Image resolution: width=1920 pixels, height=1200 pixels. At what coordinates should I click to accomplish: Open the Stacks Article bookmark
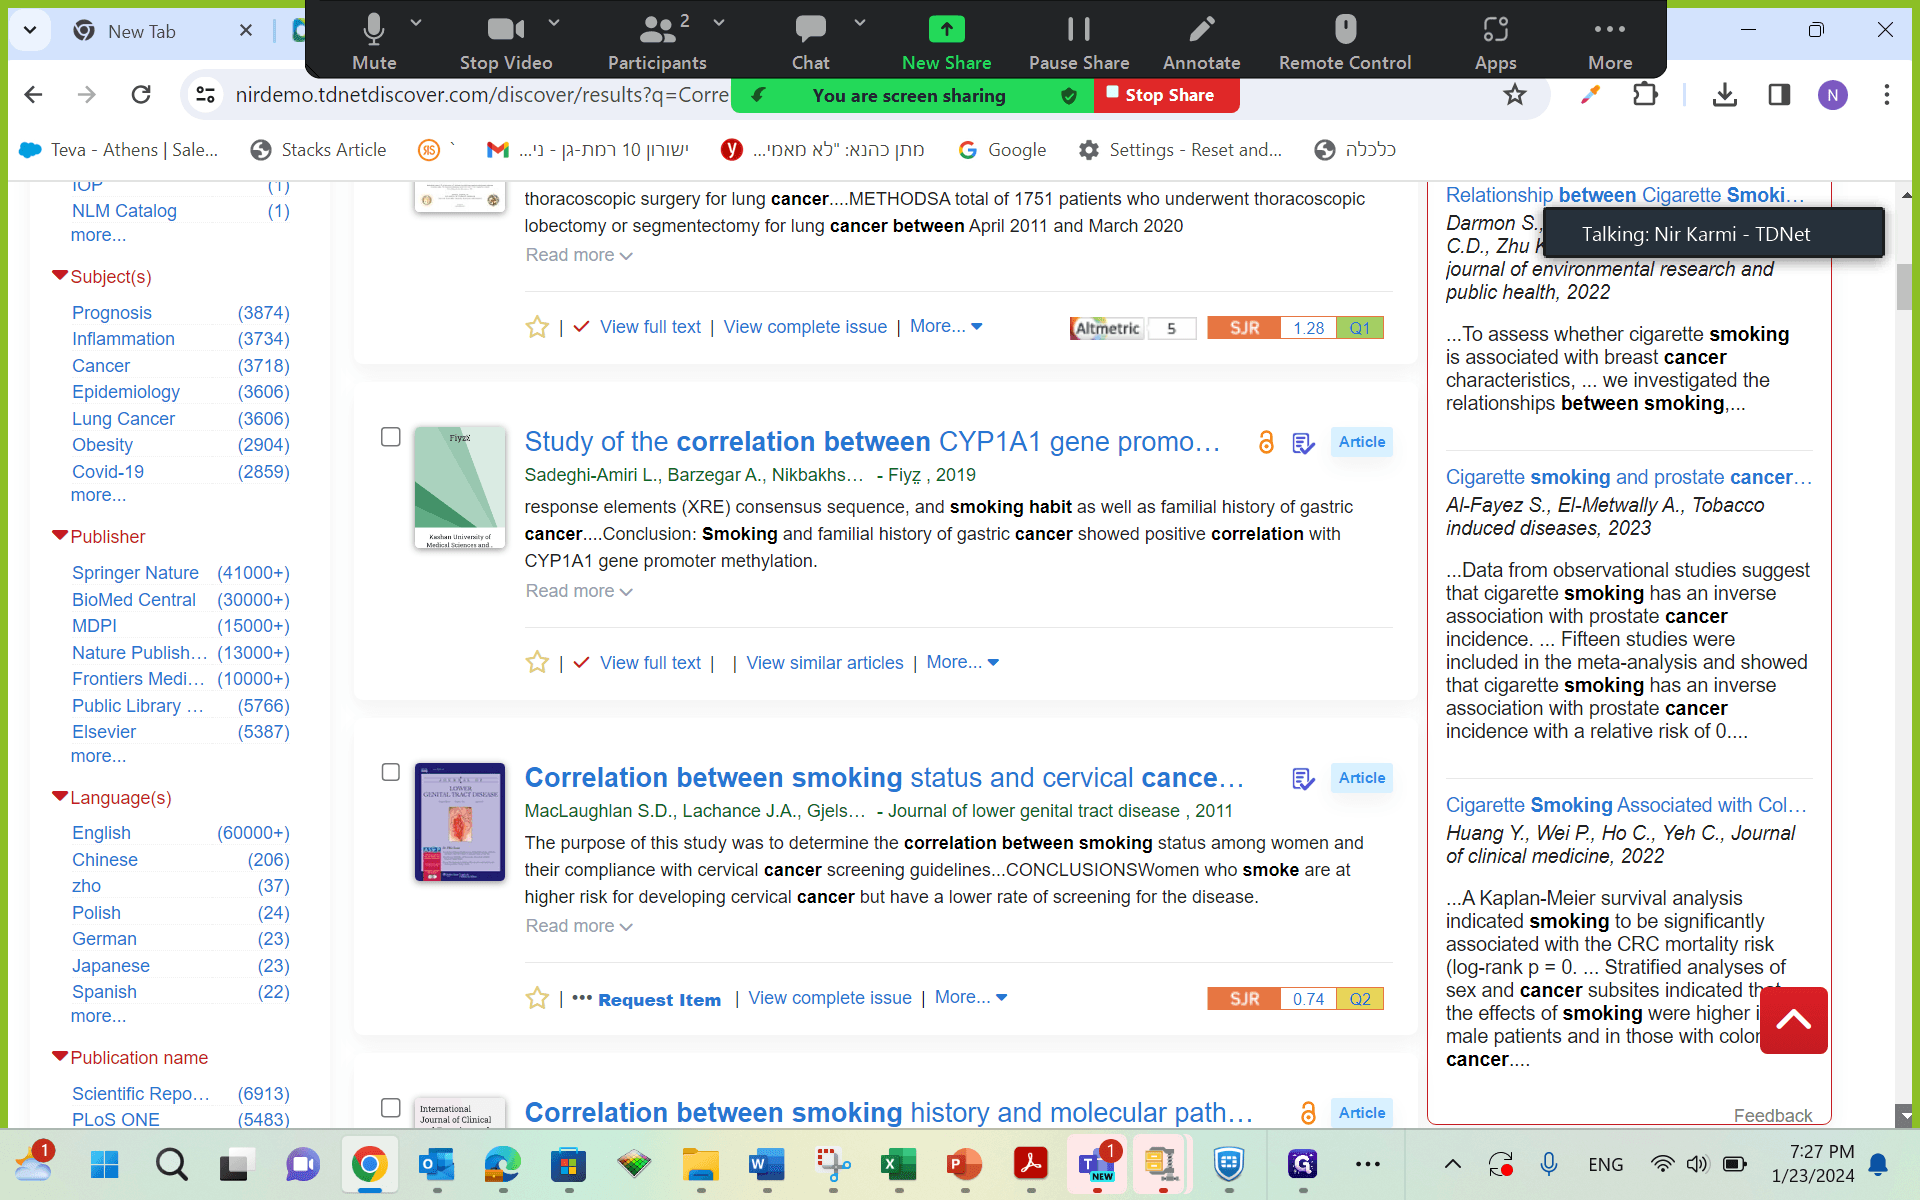click(318, 150)
